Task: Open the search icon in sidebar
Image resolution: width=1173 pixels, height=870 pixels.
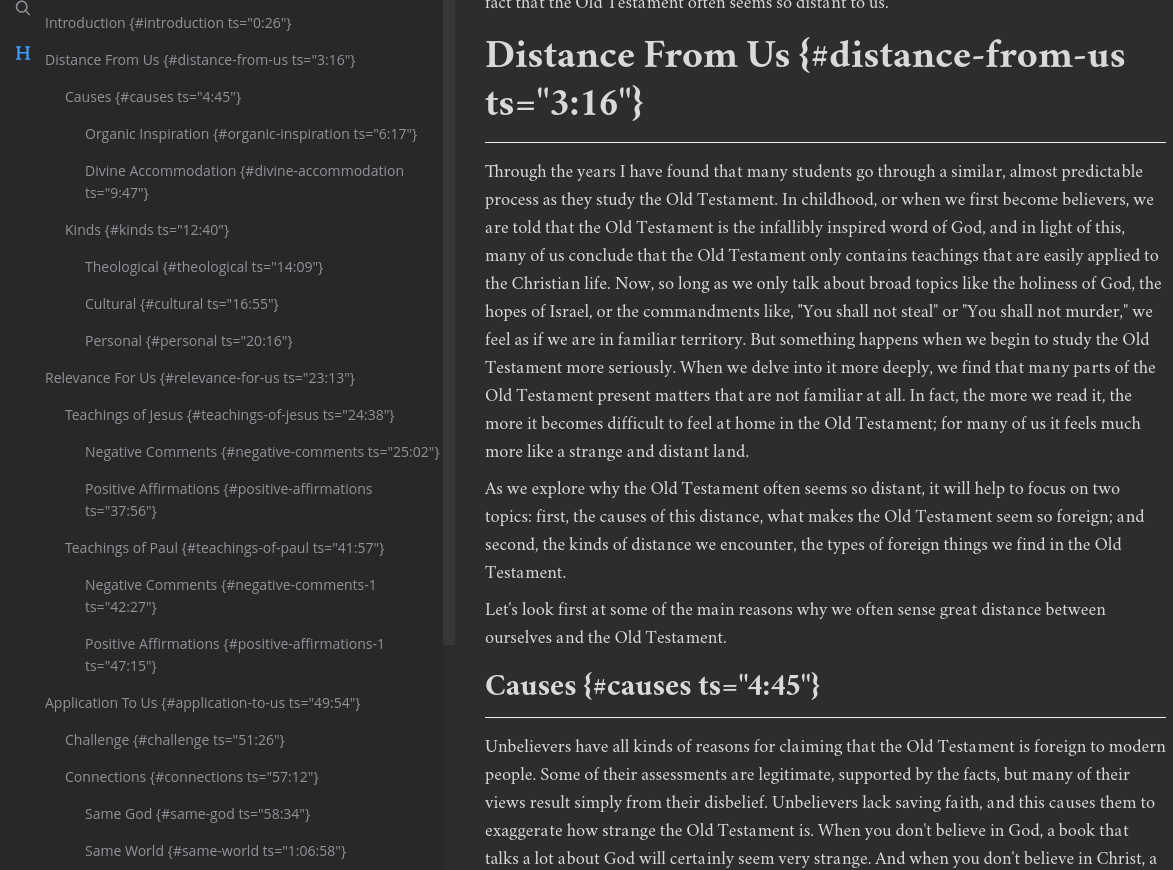Action: (x=23, y=8)
